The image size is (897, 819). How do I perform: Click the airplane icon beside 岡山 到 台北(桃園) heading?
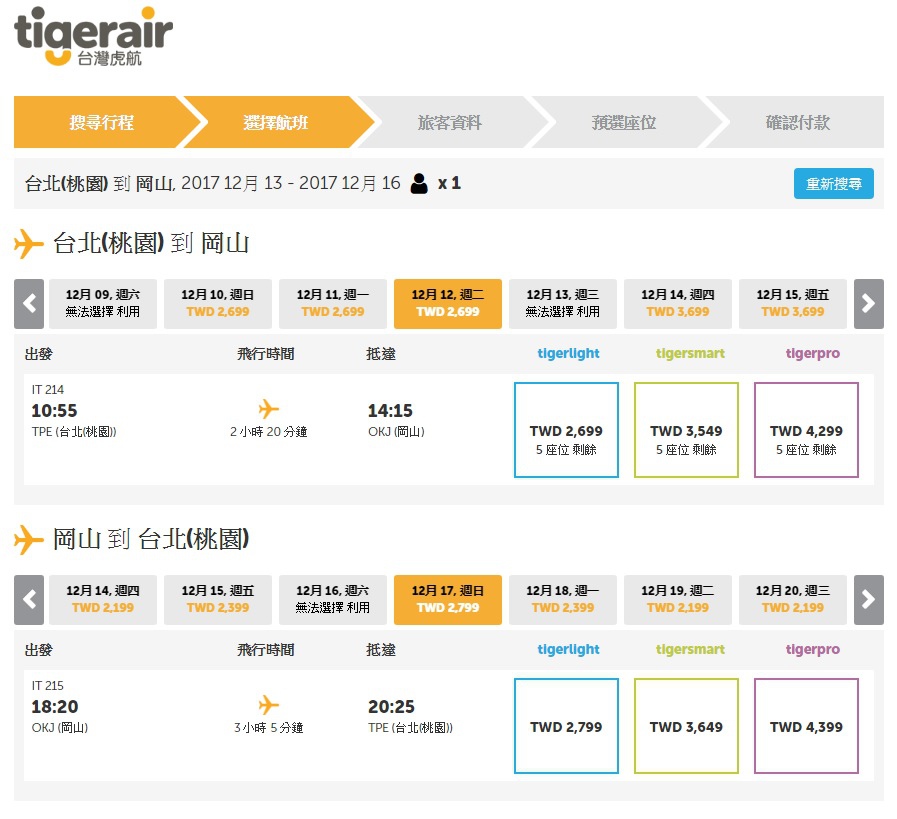[29, 539]
